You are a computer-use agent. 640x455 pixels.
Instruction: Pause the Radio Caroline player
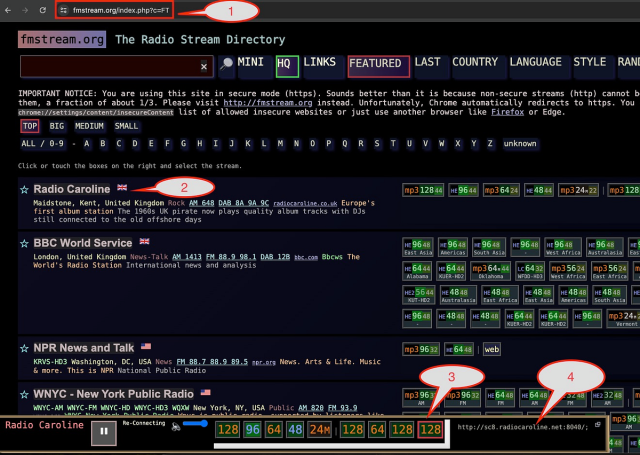pos(104,432)
